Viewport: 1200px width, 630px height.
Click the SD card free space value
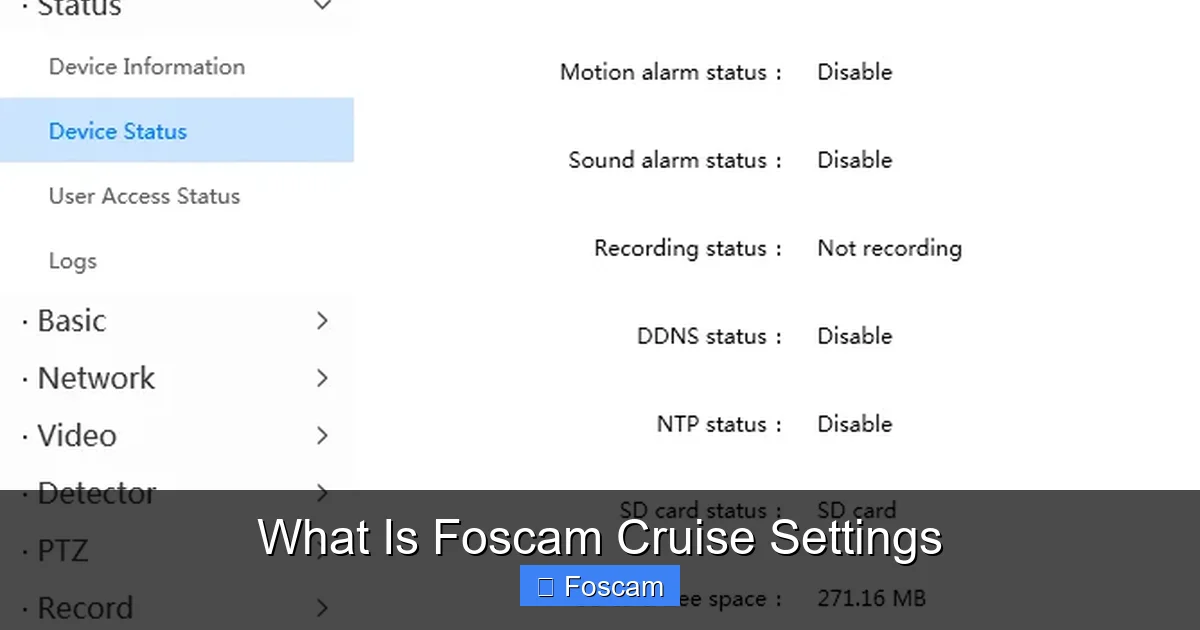871,598
